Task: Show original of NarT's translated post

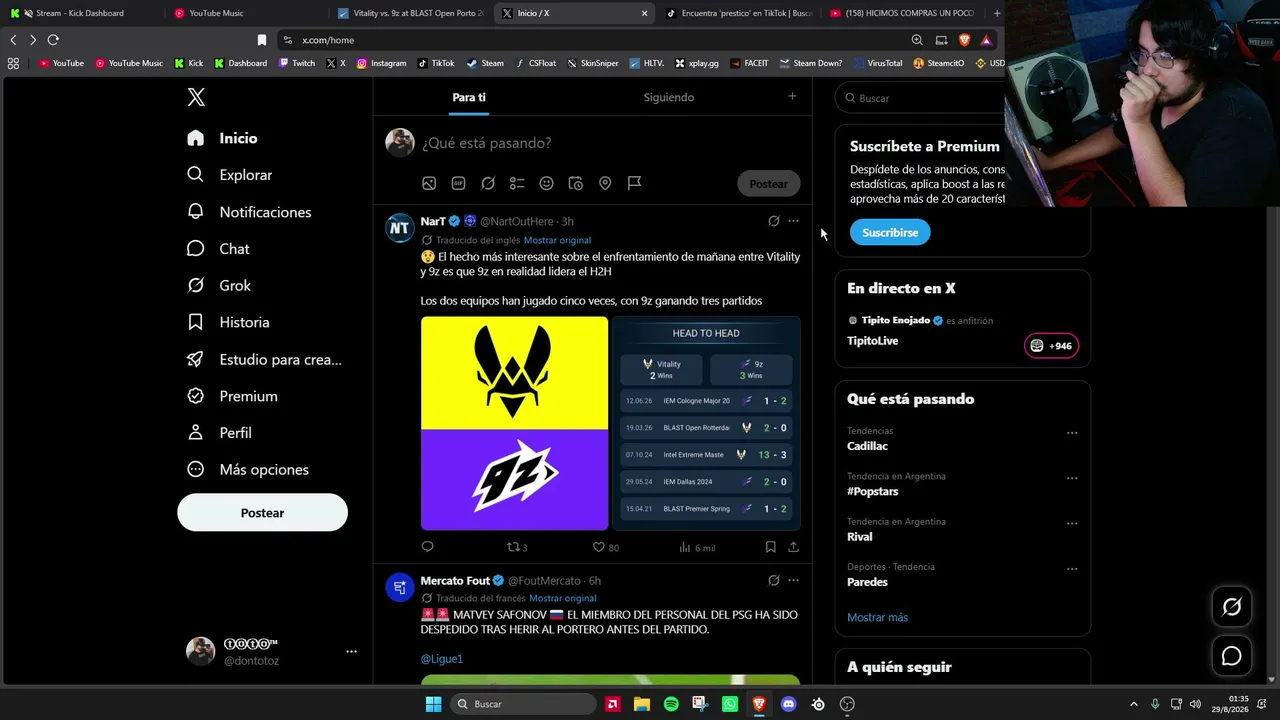Action: pyautogui.click(x=557, y=240)
